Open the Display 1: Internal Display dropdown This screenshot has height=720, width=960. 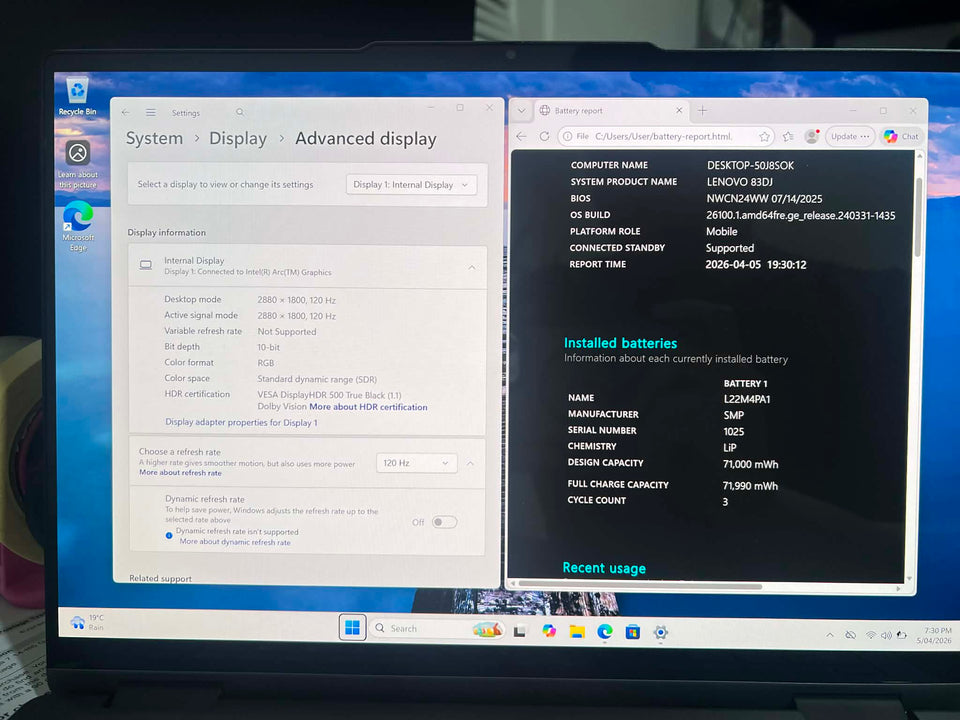[x=411, y=185]
